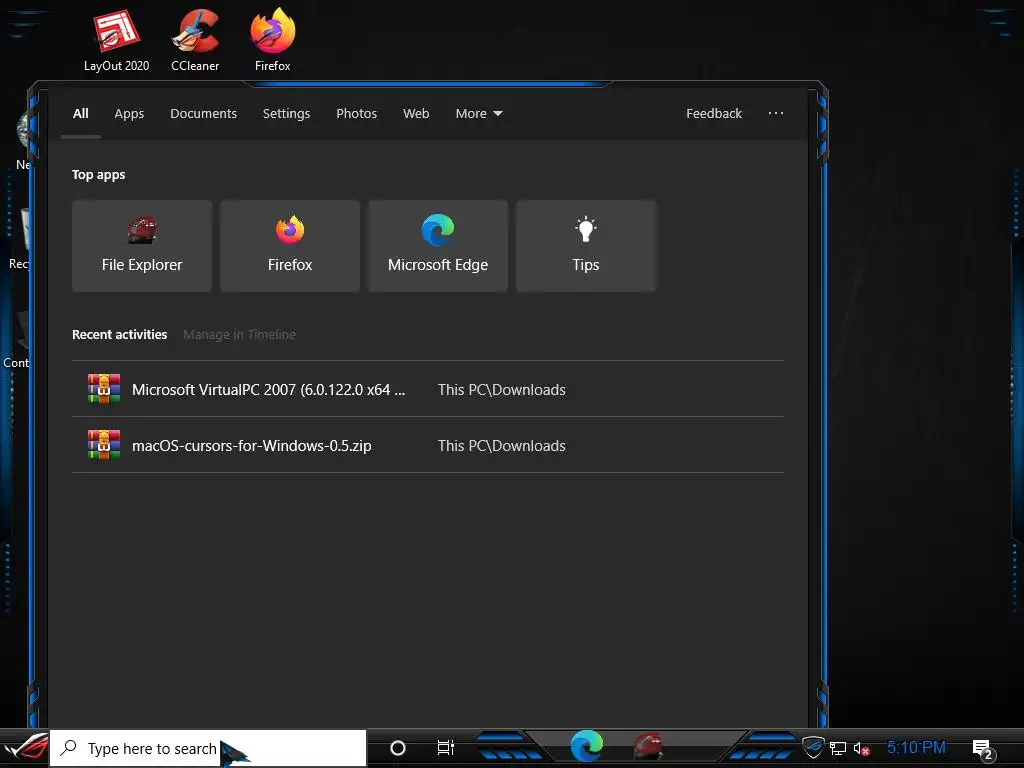This screenshot has height=768, width=1024.
Task: Click Manage in Timeline link
Action: click(x=240, y=334)
